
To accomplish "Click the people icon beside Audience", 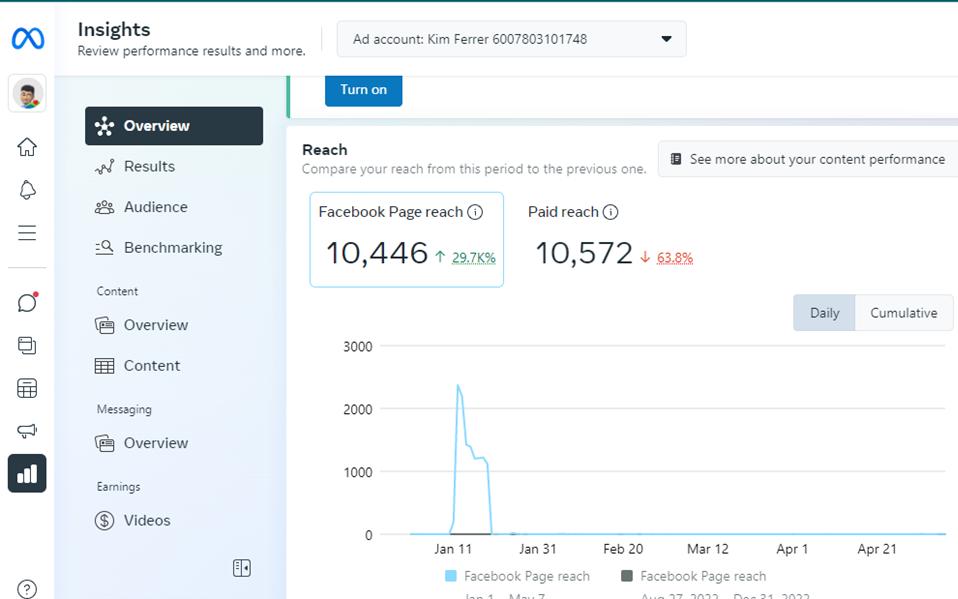I will tap(104, 207).
